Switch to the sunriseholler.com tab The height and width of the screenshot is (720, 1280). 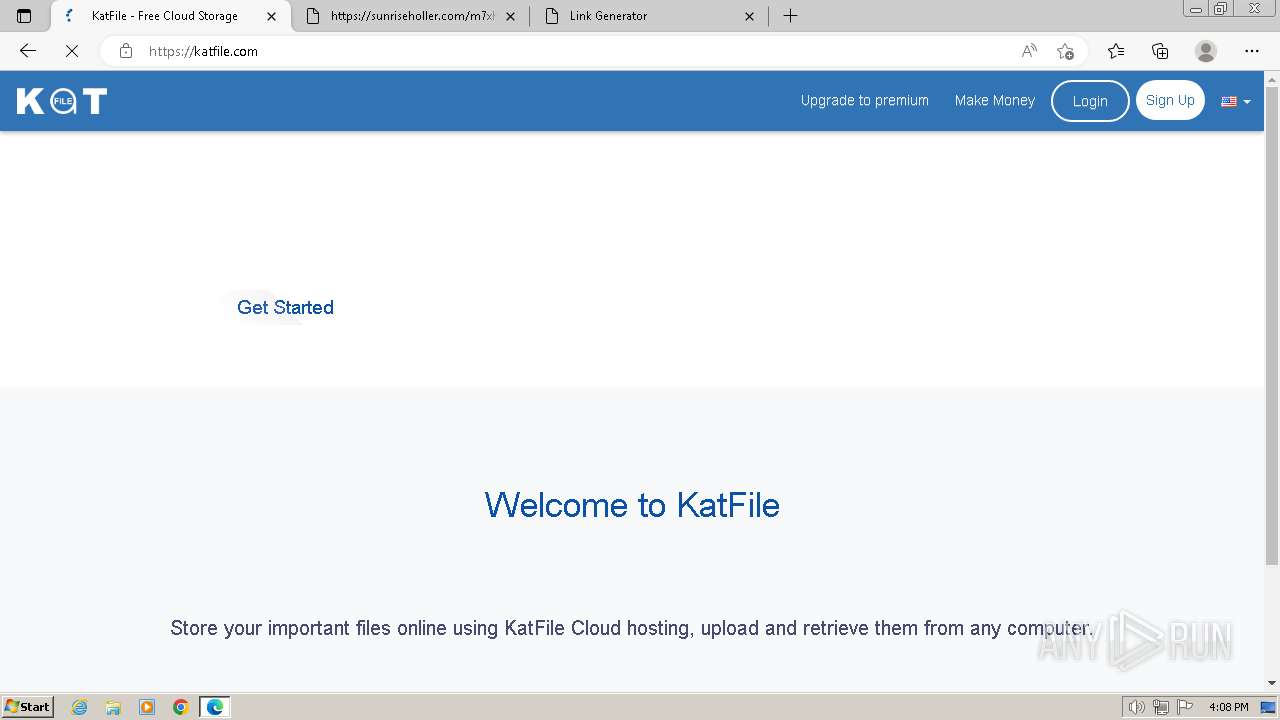tap(411, 16)
